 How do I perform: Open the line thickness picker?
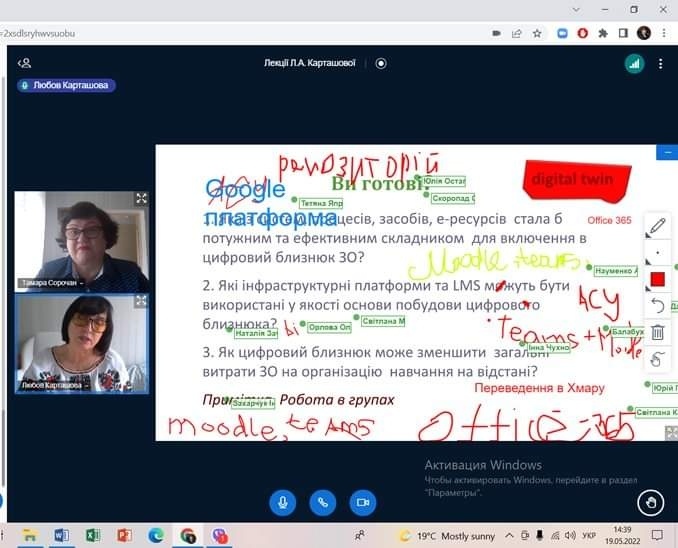pyautogui.click(x=657, y=252)
